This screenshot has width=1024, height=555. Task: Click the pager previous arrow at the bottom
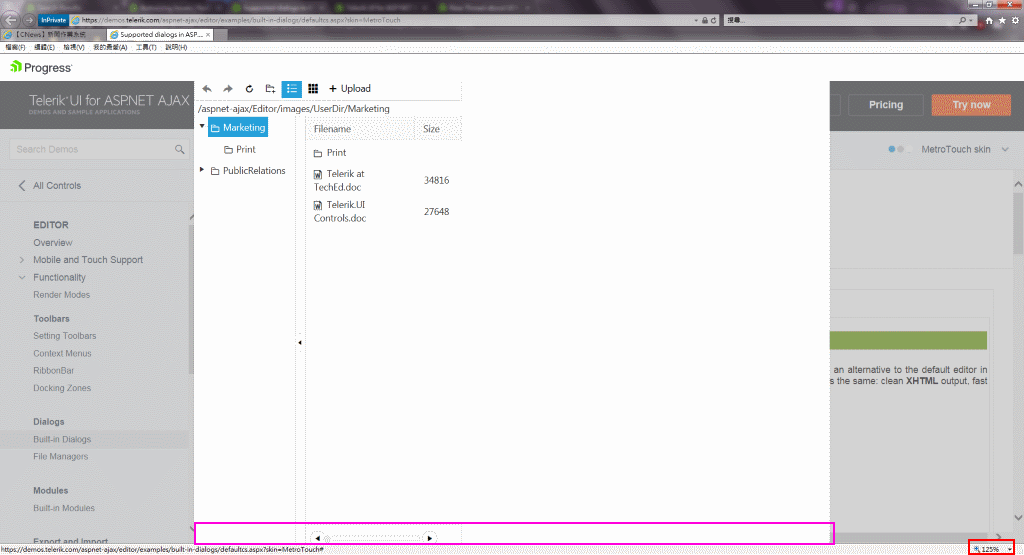pyautogui.click(x=317, y=538)
